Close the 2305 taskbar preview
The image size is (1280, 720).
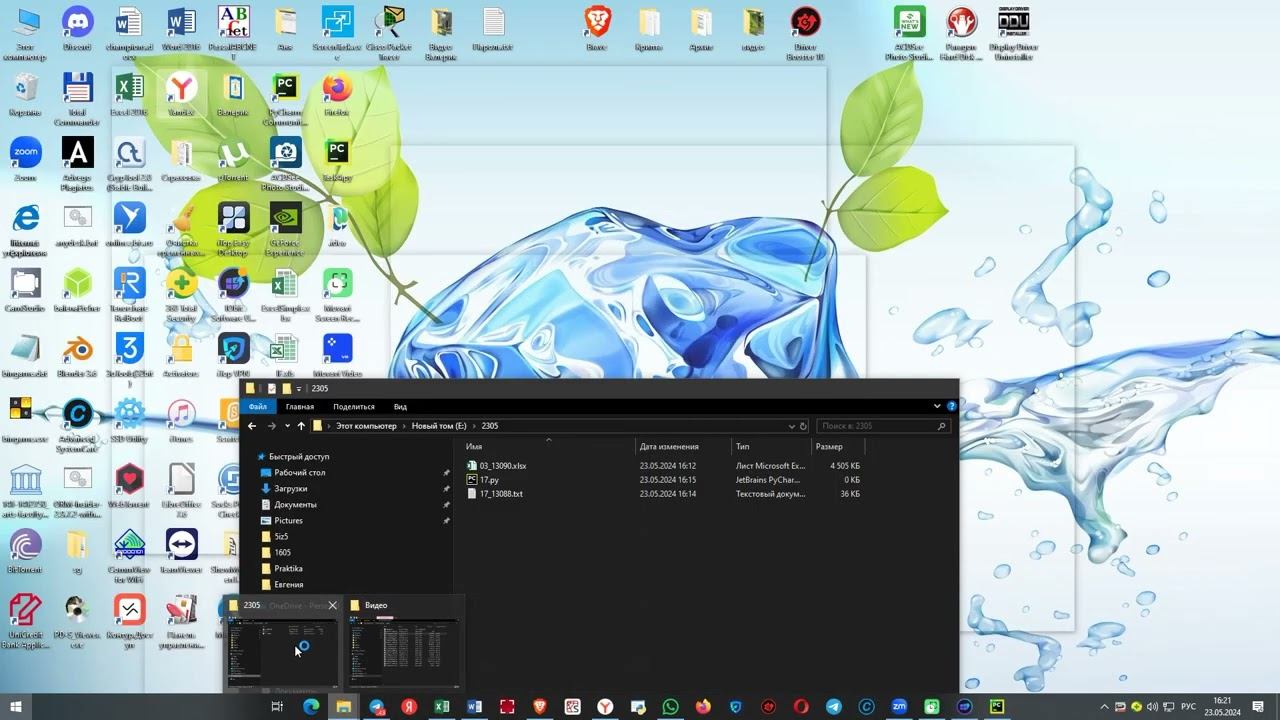point(333,605)
